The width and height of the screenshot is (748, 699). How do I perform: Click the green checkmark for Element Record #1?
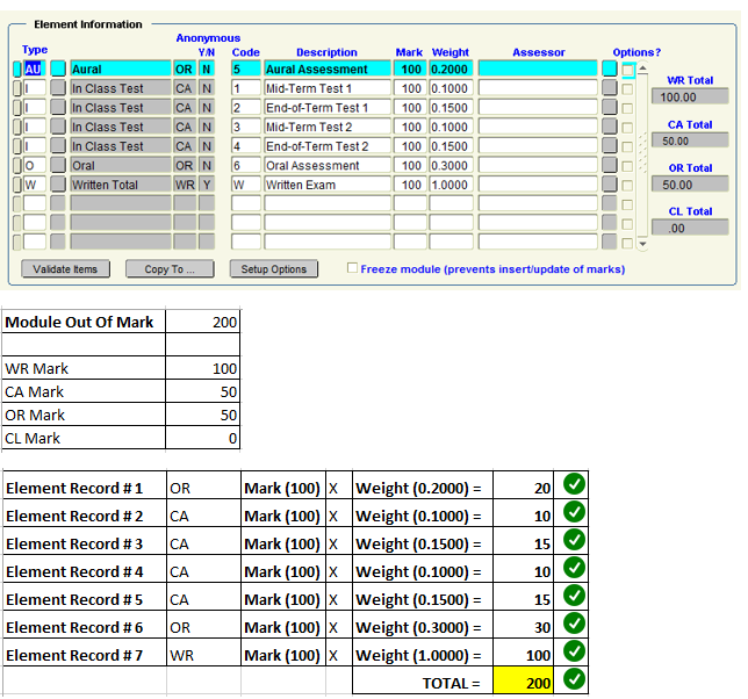click(575, 487)
